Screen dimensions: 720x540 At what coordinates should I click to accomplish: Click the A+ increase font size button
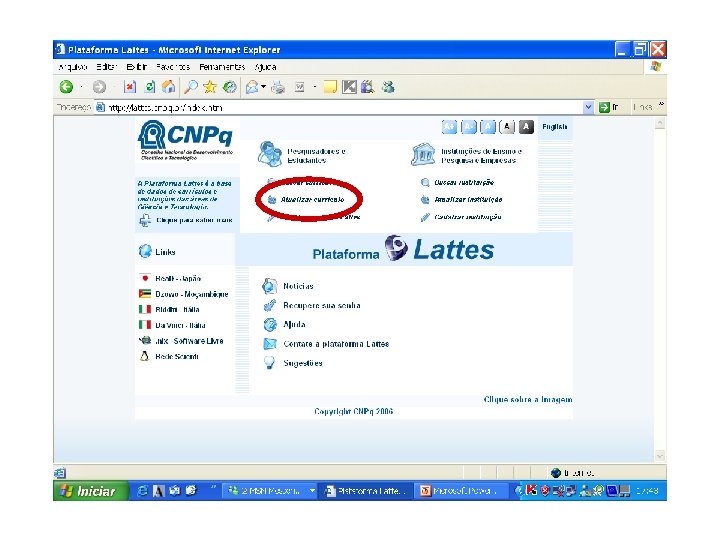tap(449, 127)
